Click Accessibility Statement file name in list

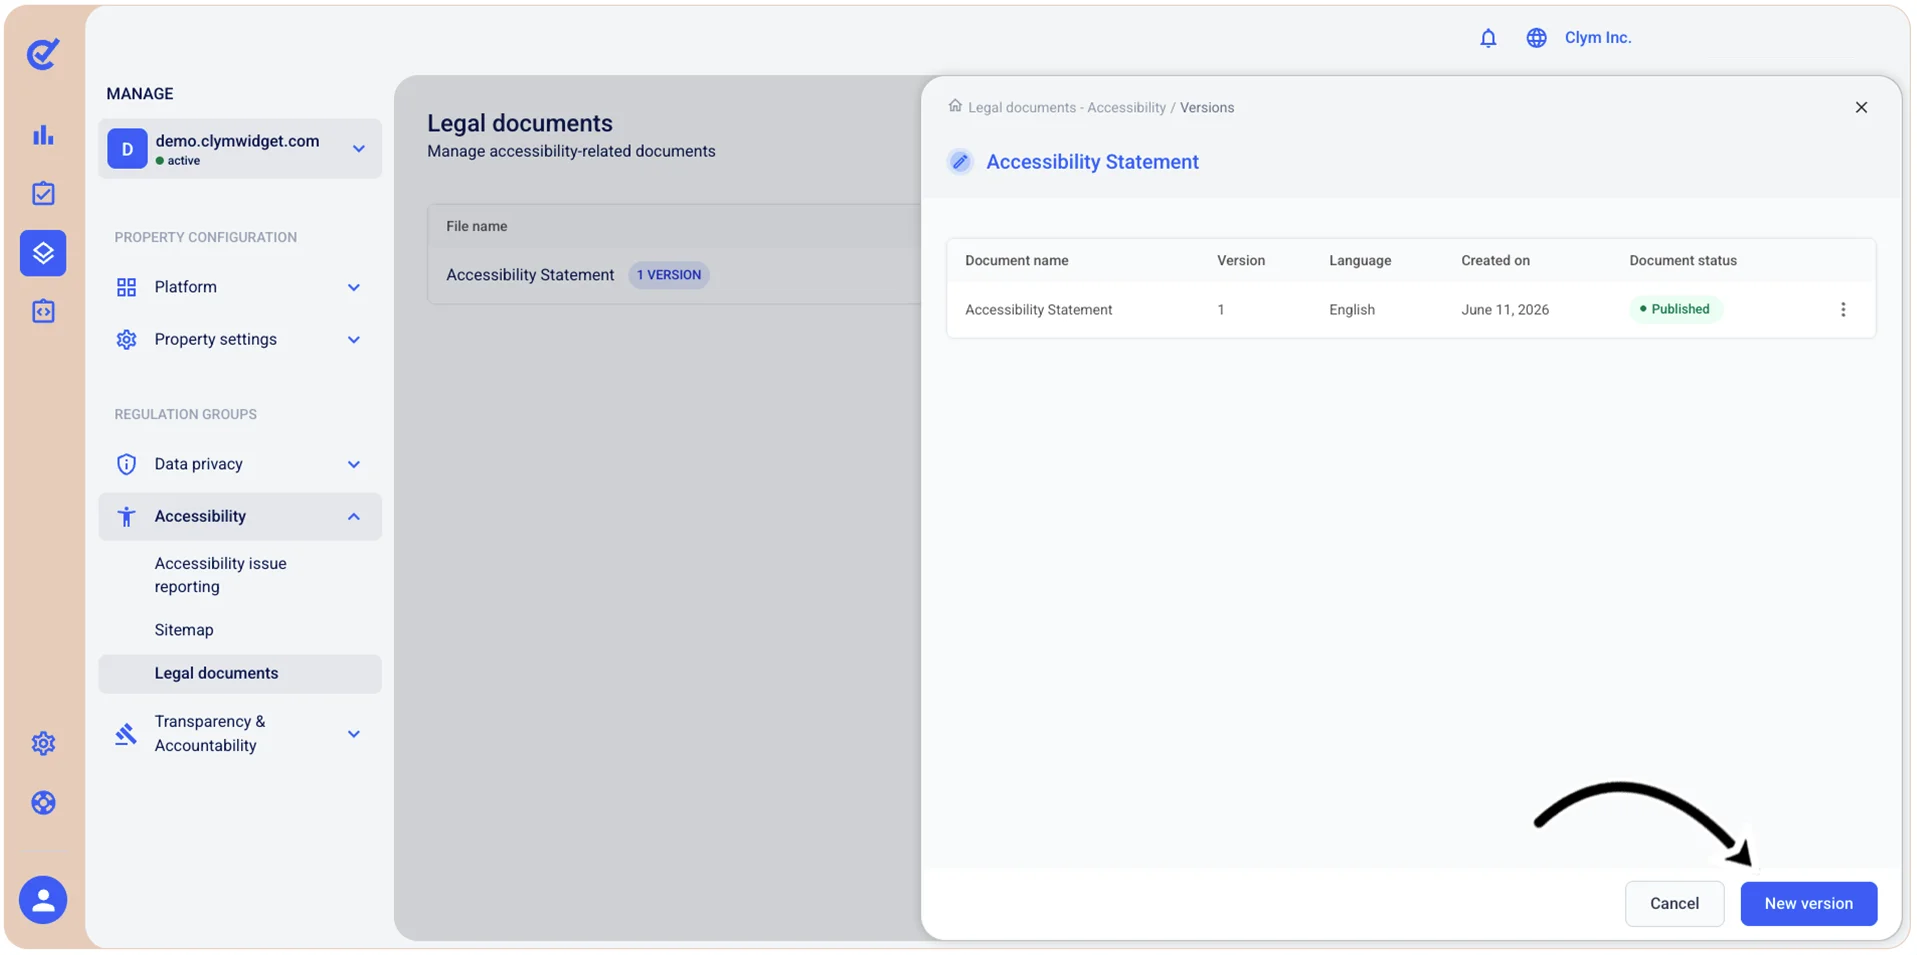(x=530, y=275)
